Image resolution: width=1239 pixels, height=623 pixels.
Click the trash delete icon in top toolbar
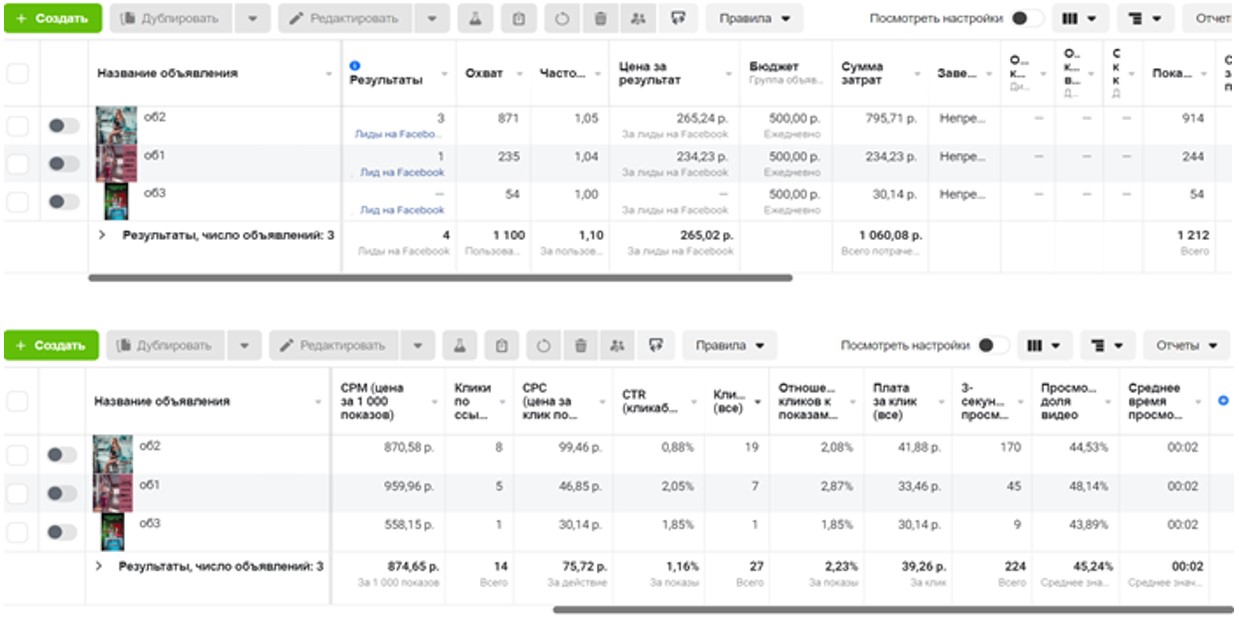coord(600,18)
